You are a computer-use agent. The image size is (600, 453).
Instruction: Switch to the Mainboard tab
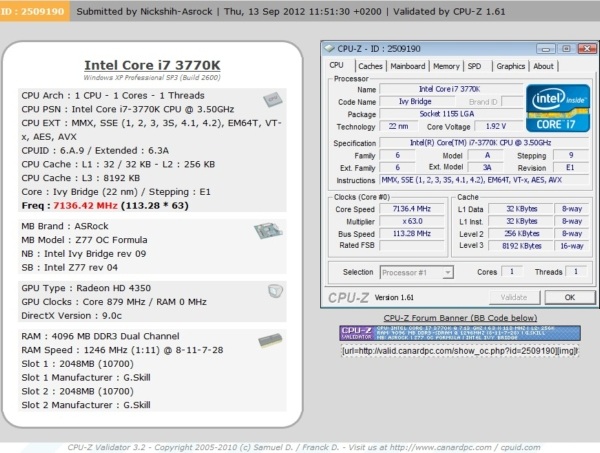(x=408, y=66)
